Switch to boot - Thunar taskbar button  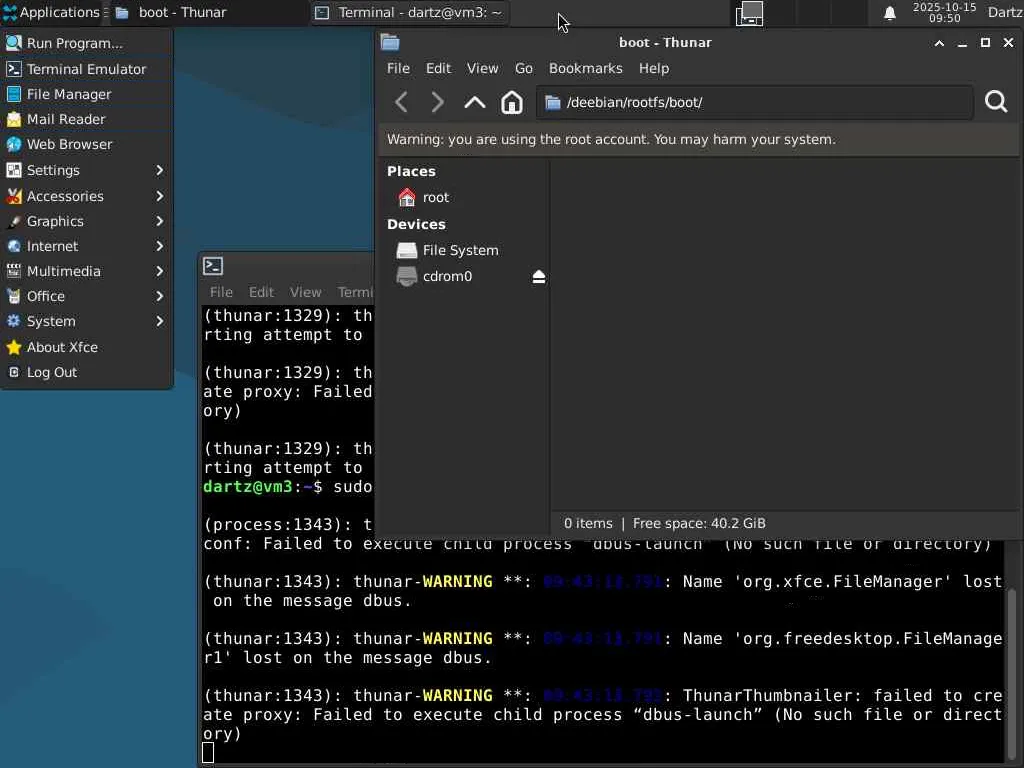click(x=209, y=12)
